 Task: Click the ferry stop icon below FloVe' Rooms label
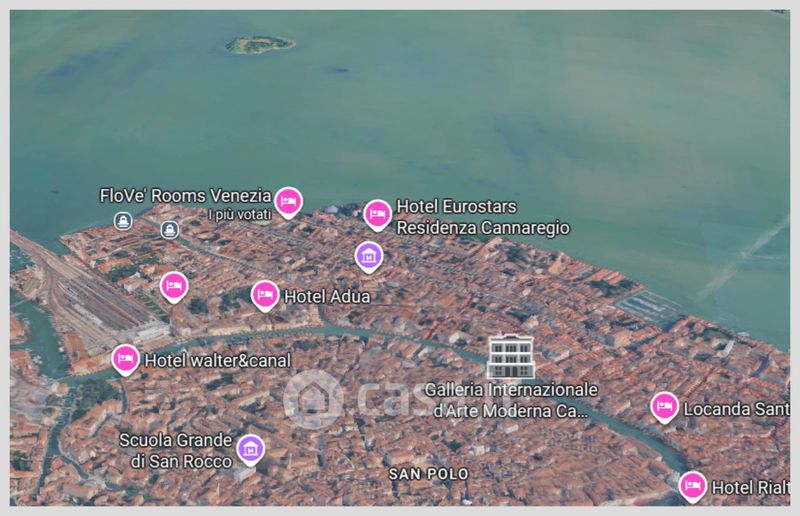(170, 230)
